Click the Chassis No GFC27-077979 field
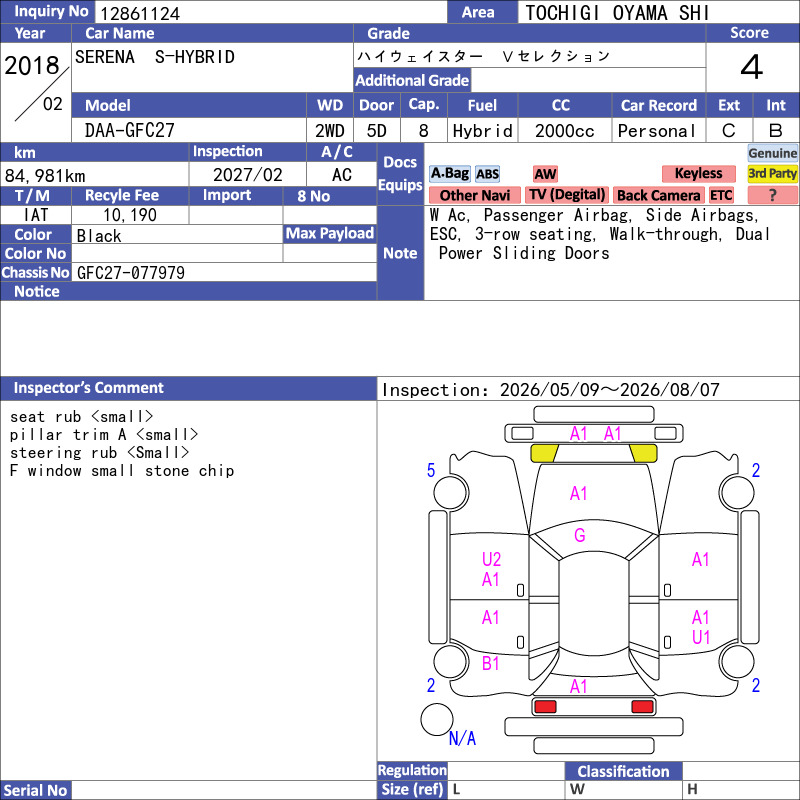 coord(224,272)
